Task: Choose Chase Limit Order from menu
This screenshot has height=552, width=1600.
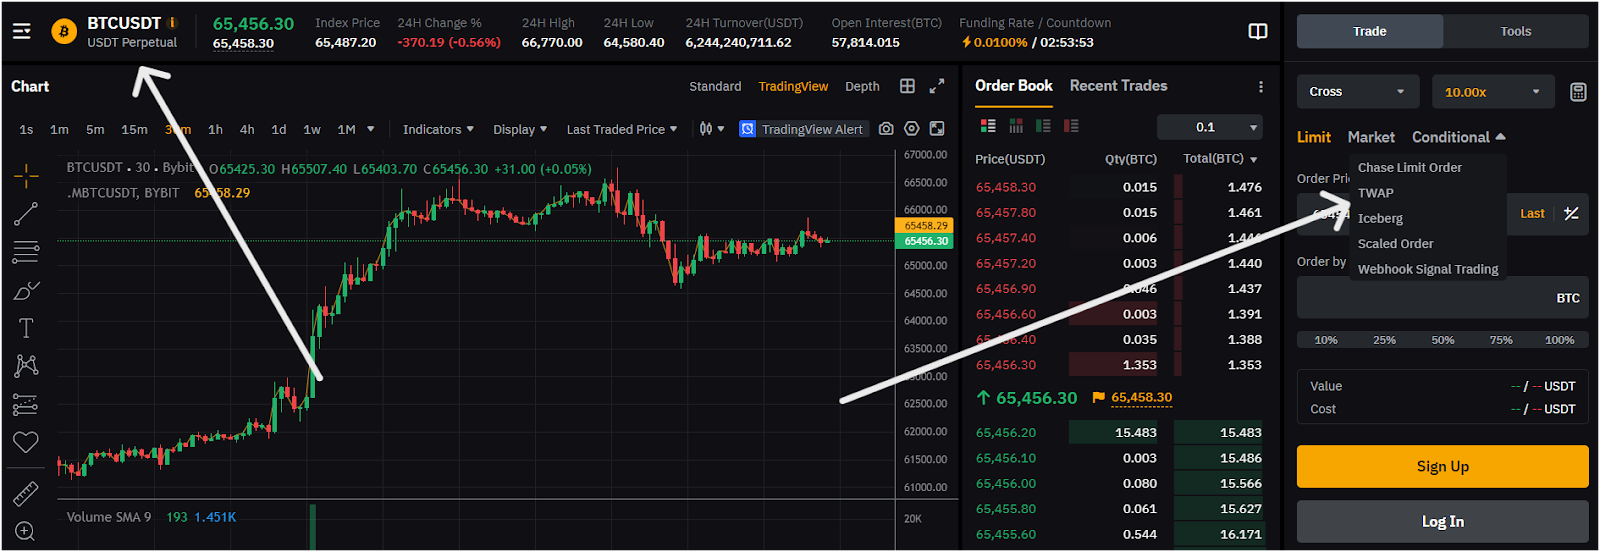Action: [1410, 167]
